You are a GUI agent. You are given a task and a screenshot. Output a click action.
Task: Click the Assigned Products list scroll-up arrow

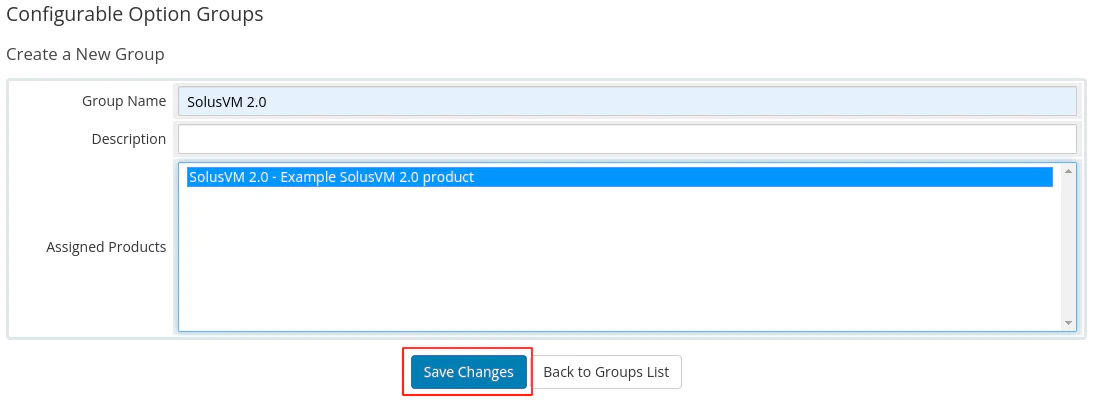point(1068,170)
